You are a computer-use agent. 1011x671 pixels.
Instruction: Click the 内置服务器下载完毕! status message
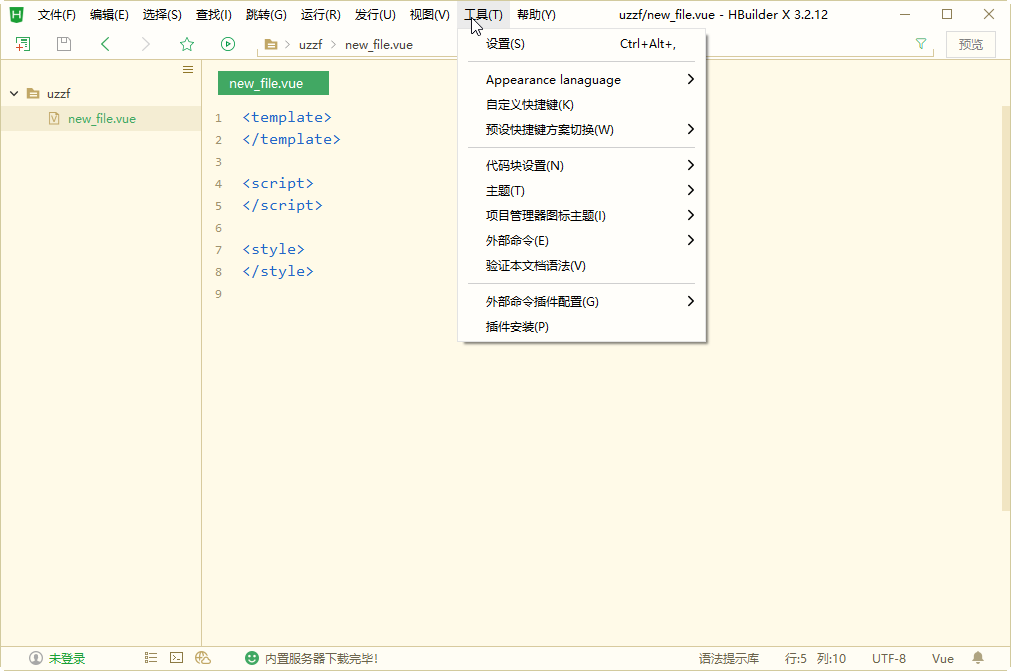(x=321, y=658)
